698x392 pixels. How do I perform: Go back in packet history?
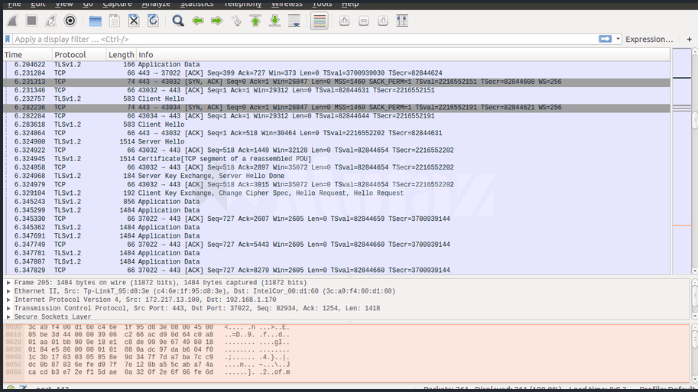pos(198,21)
